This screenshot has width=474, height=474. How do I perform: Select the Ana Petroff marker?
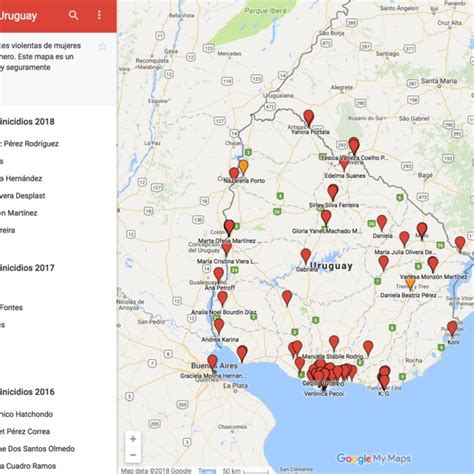(219, 275)
